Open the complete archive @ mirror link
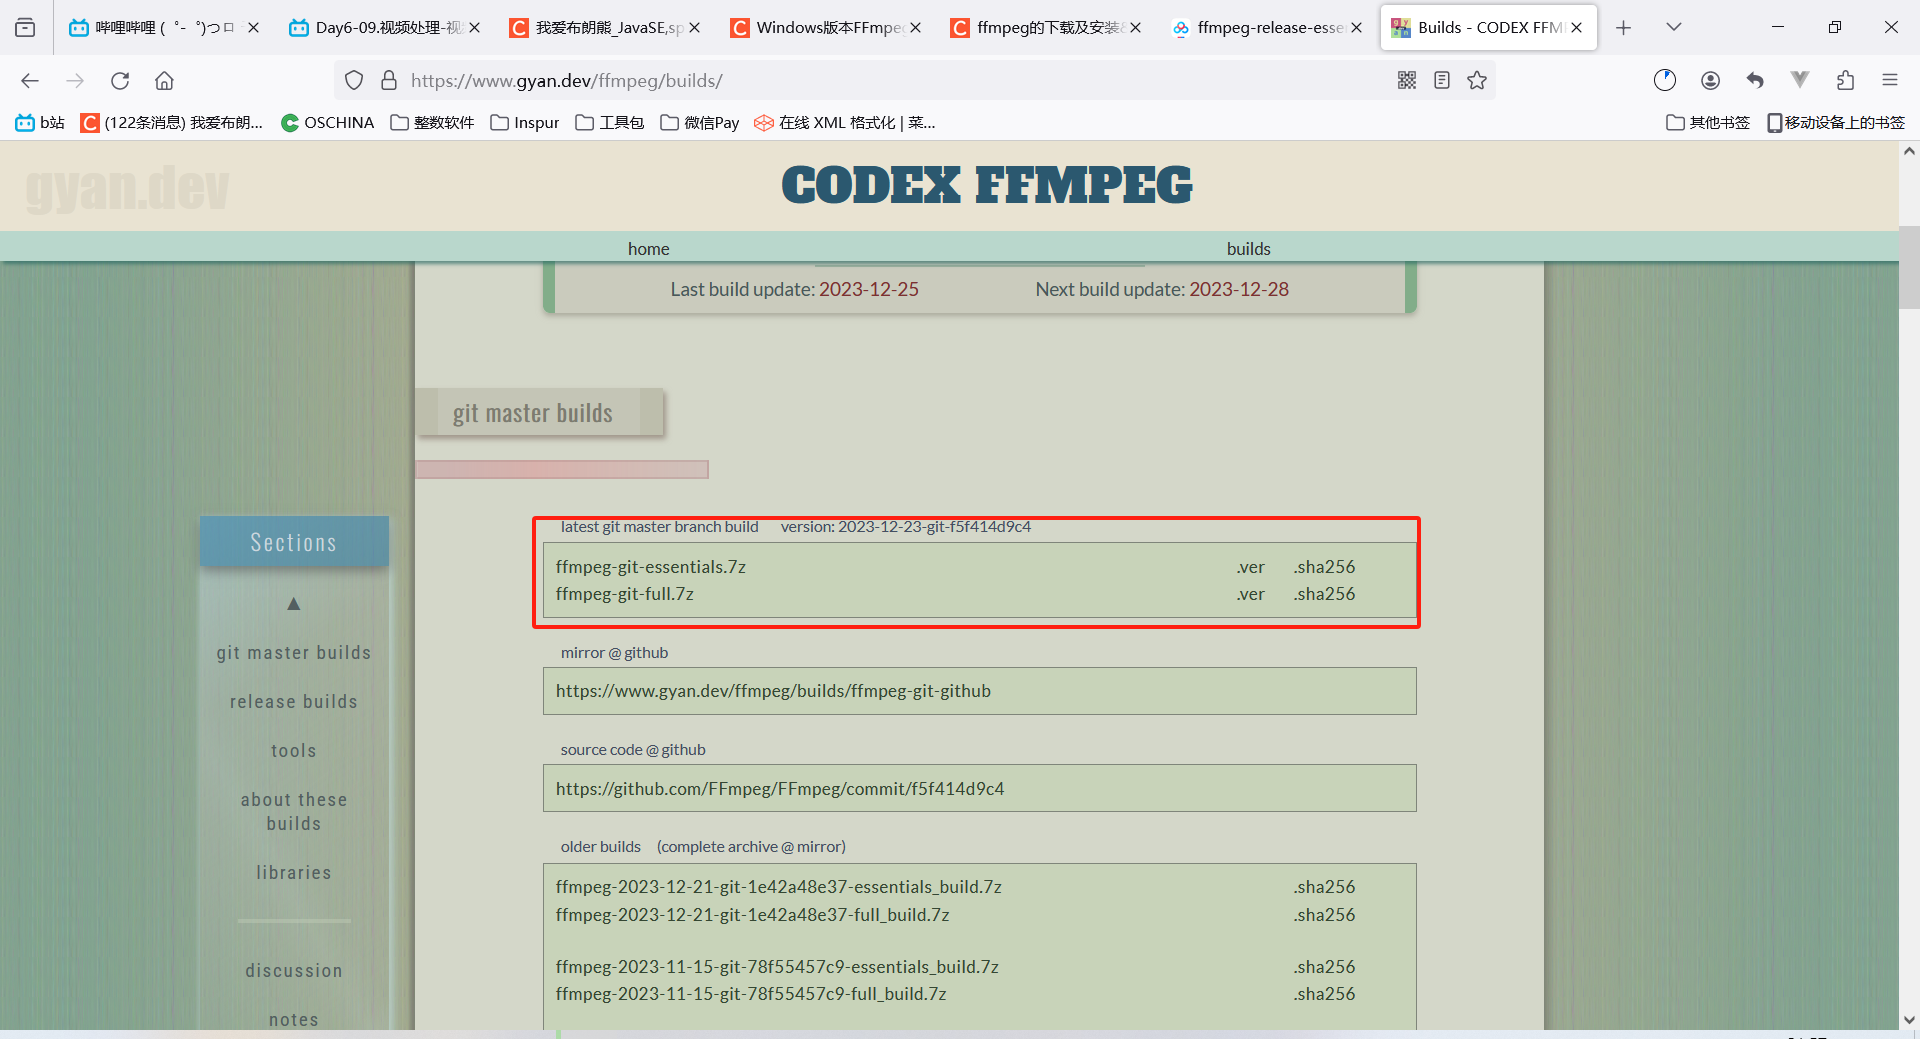Viewport: 1920px width, 1039px height. point(751,847)
